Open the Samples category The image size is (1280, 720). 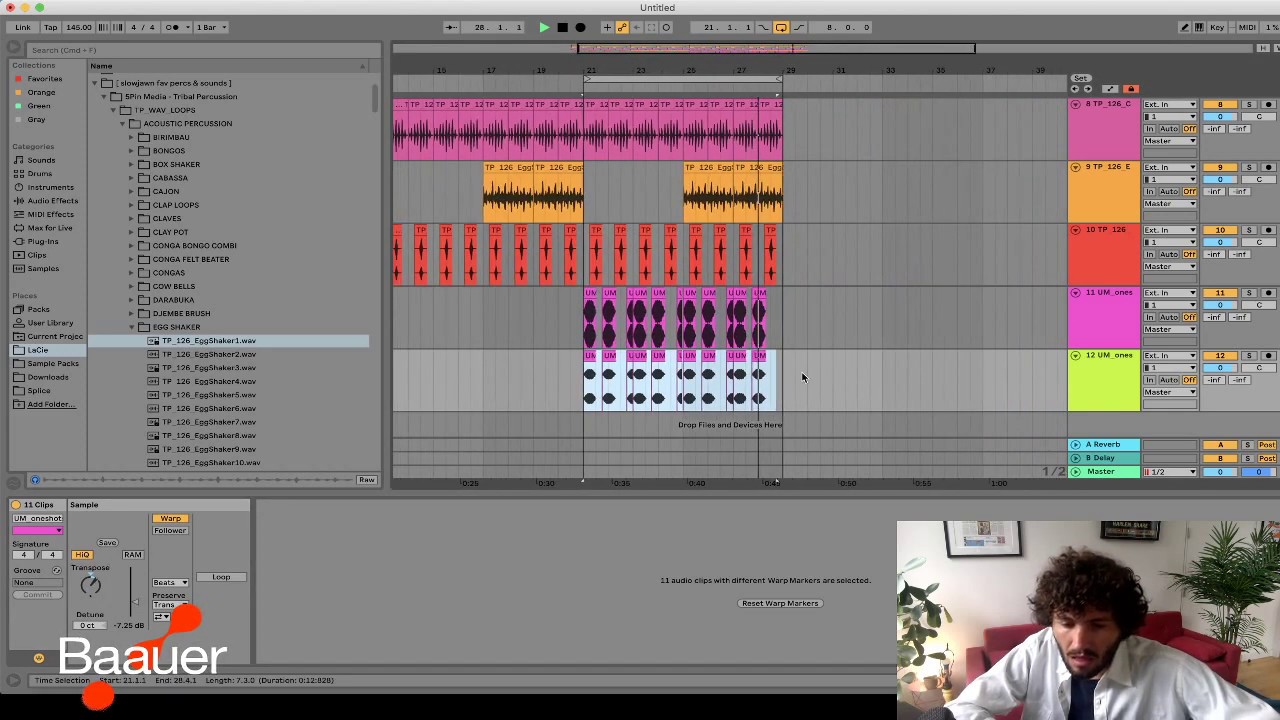(43, 268)
